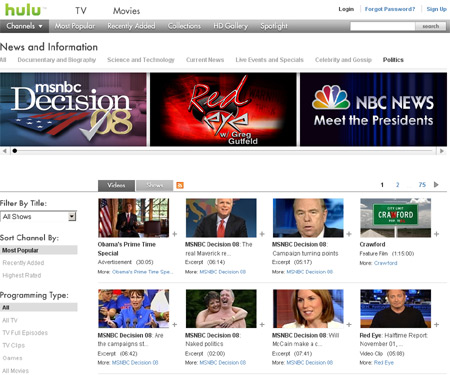Click the Crawford More link
This screenshot has width=450, height=375.
385,263
